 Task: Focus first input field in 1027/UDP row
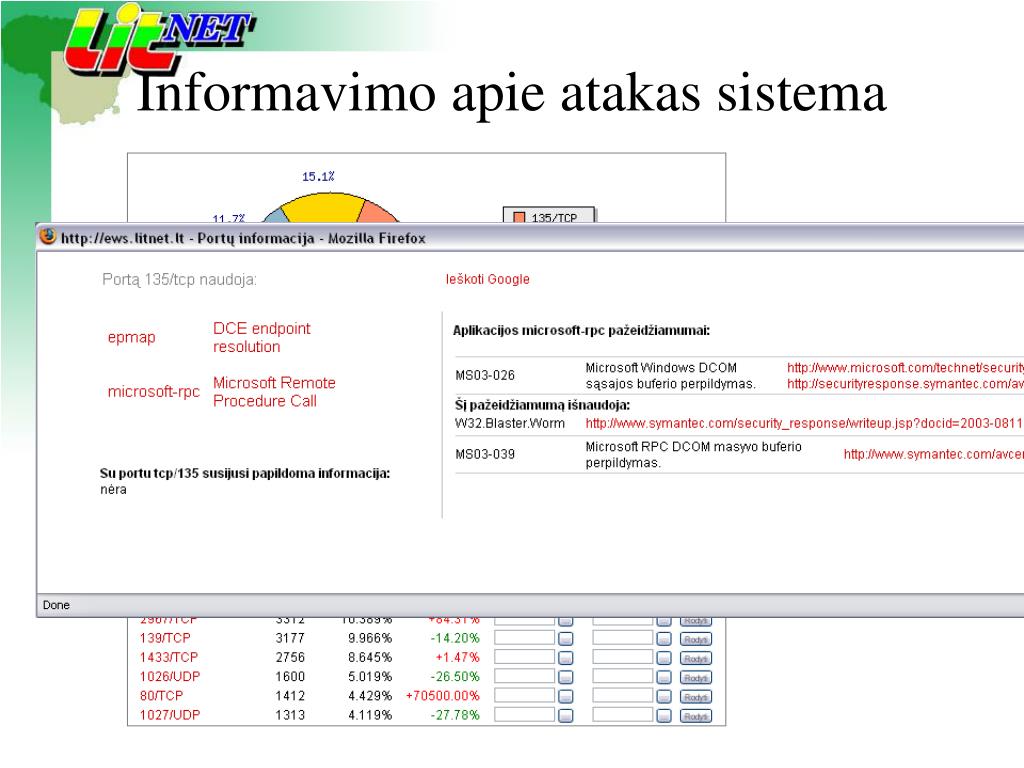[x=524, y=714]
